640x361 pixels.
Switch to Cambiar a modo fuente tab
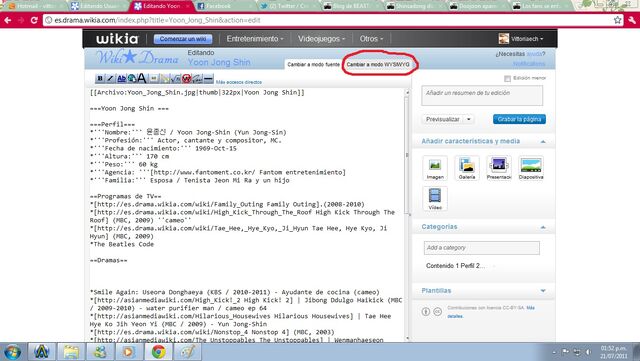[x=313, y=65]
